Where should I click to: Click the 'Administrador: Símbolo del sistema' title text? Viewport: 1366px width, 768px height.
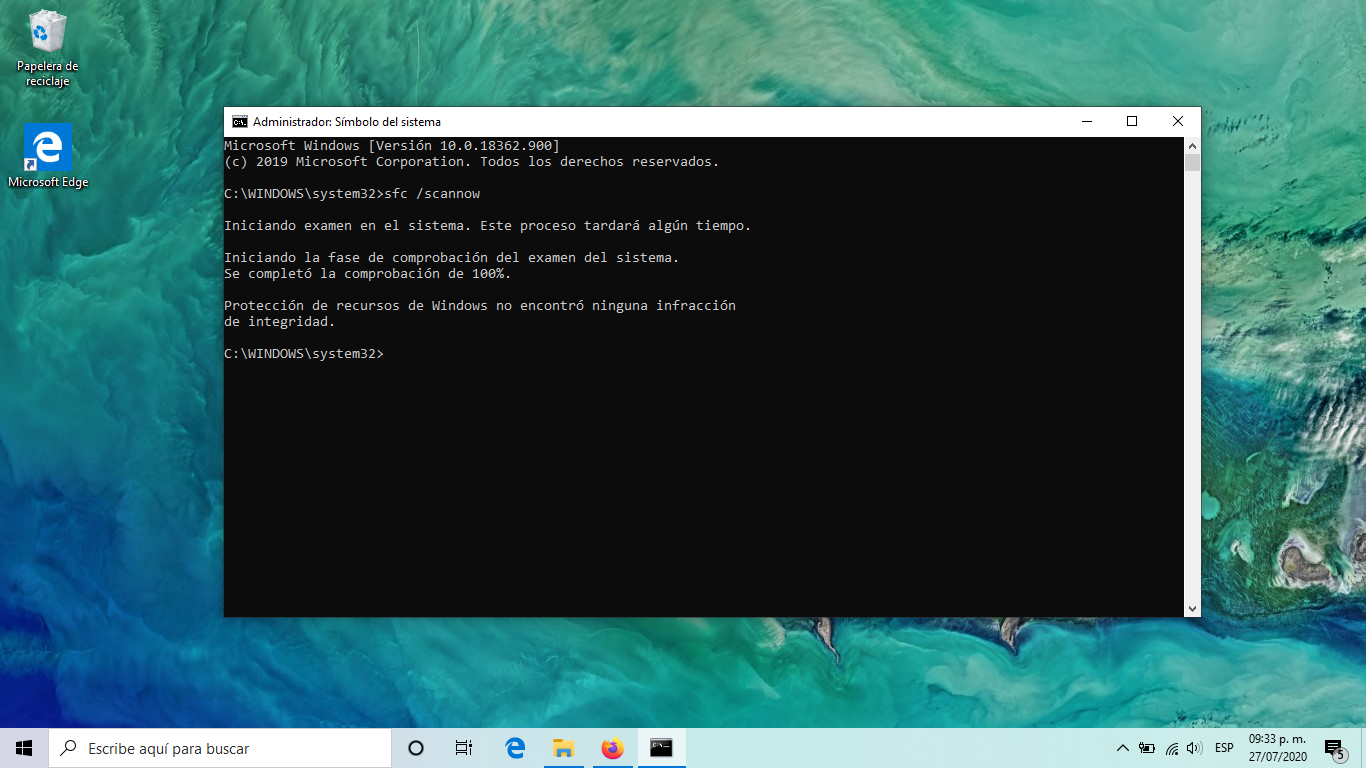346,122
